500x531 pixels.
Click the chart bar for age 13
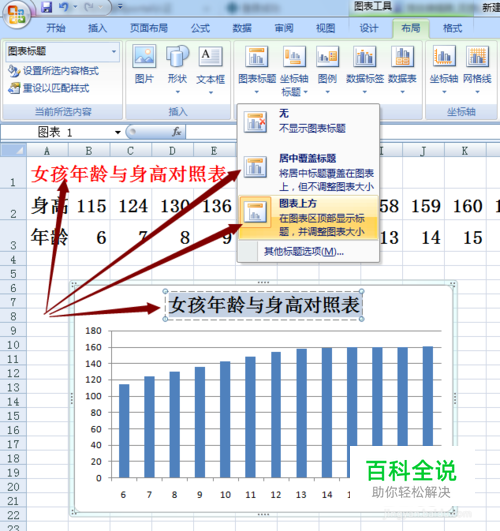tap(301, 413)
